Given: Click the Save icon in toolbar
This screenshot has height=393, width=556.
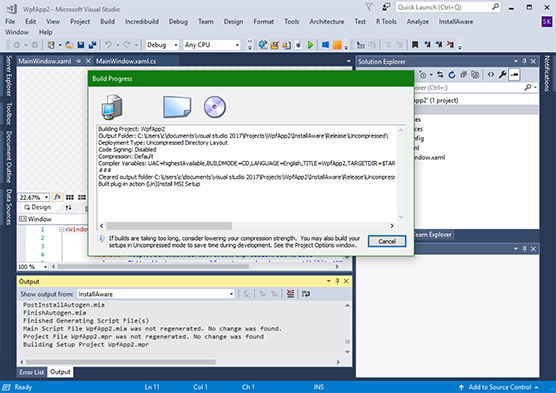Looking at the screenshot, I should 81,45.
